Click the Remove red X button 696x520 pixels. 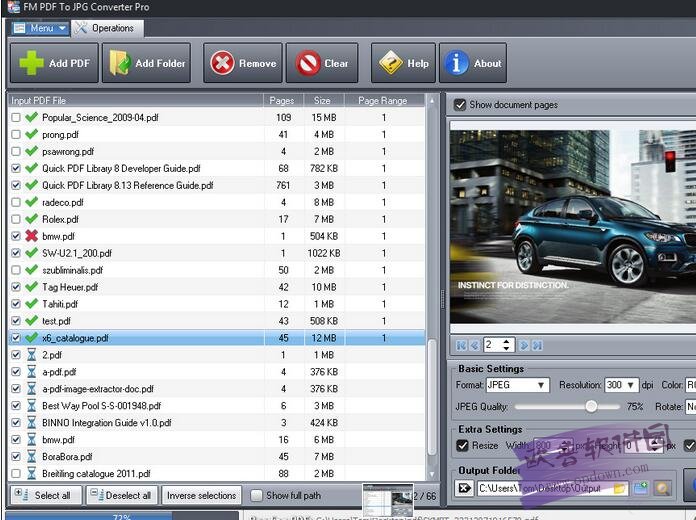point(243,63)
